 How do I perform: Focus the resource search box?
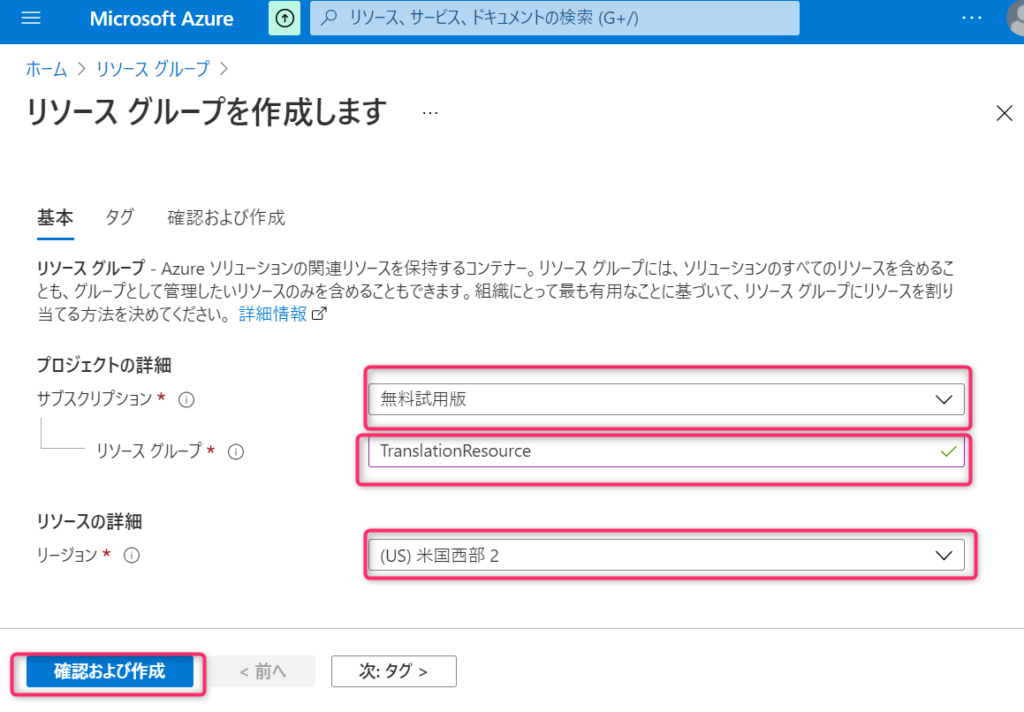pos(554,18)
